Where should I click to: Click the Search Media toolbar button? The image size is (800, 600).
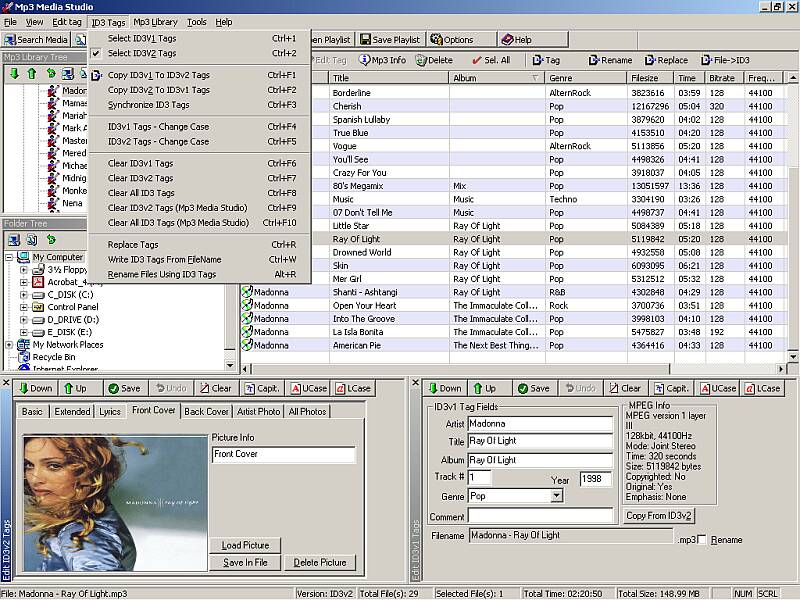[37, 40]
